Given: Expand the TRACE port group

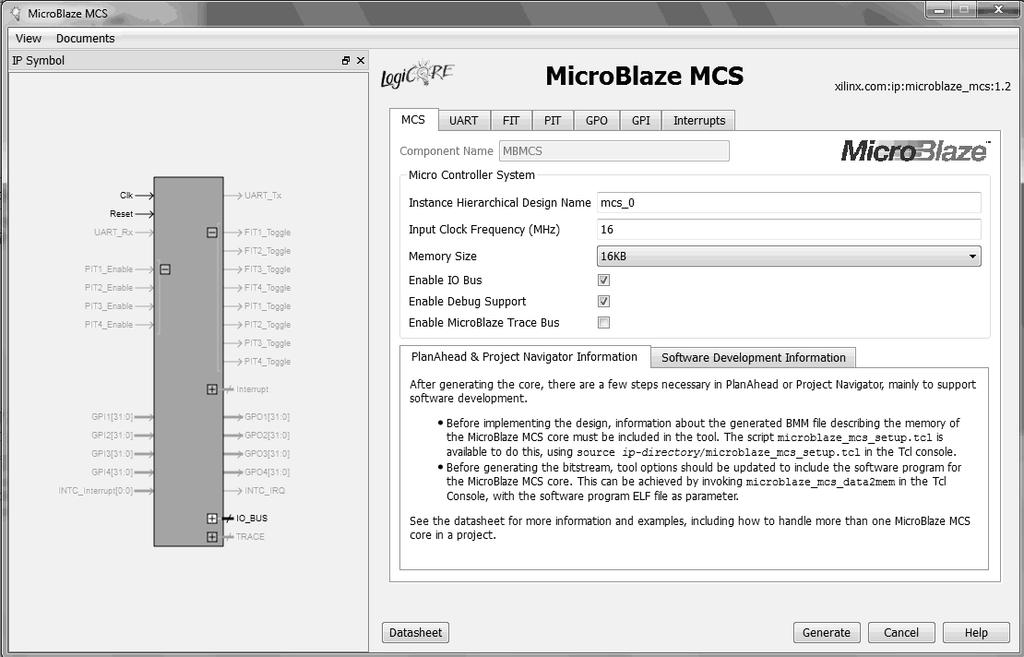Looking at the screenshot, I should [x=212, y=537].
